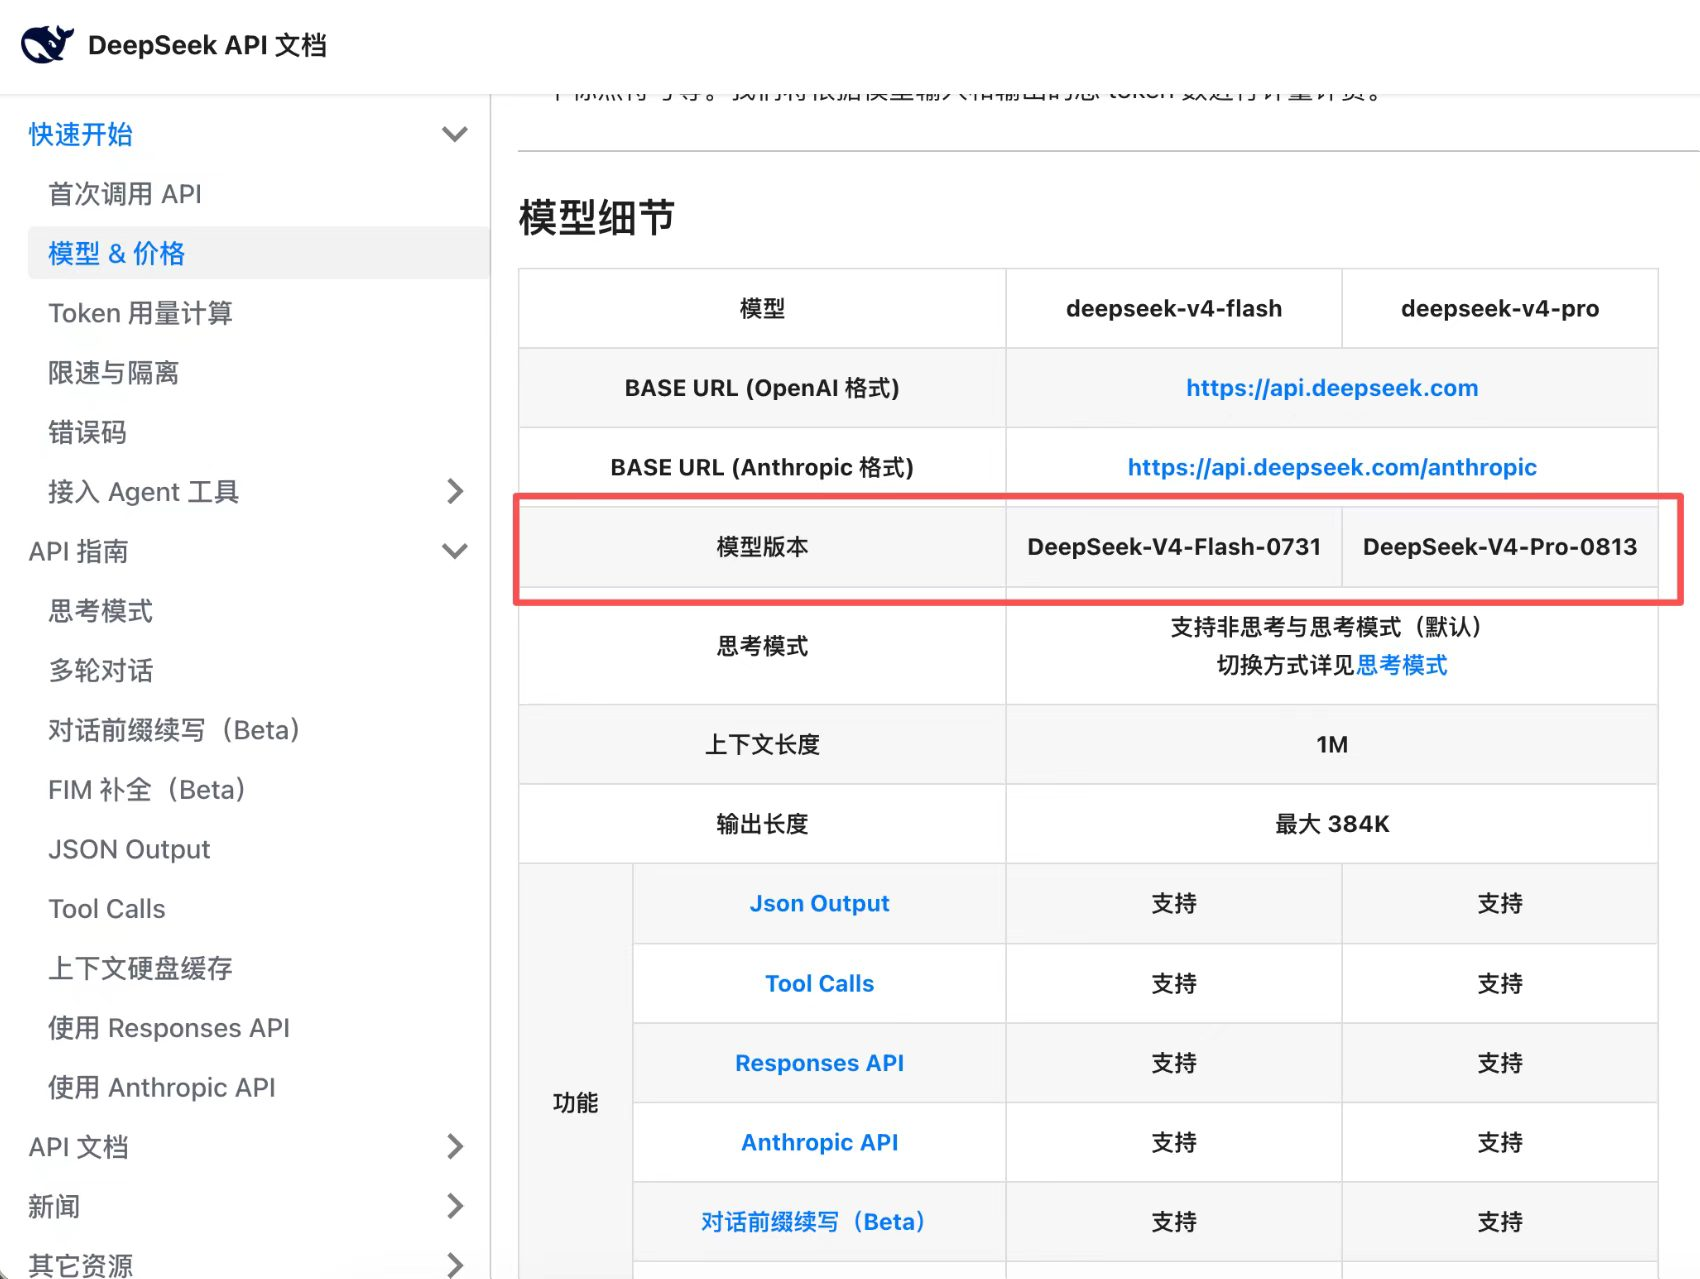Click the 上下文长度 row label
The height and width of the screenshot is (1279, 1700).
click(762, 745)
